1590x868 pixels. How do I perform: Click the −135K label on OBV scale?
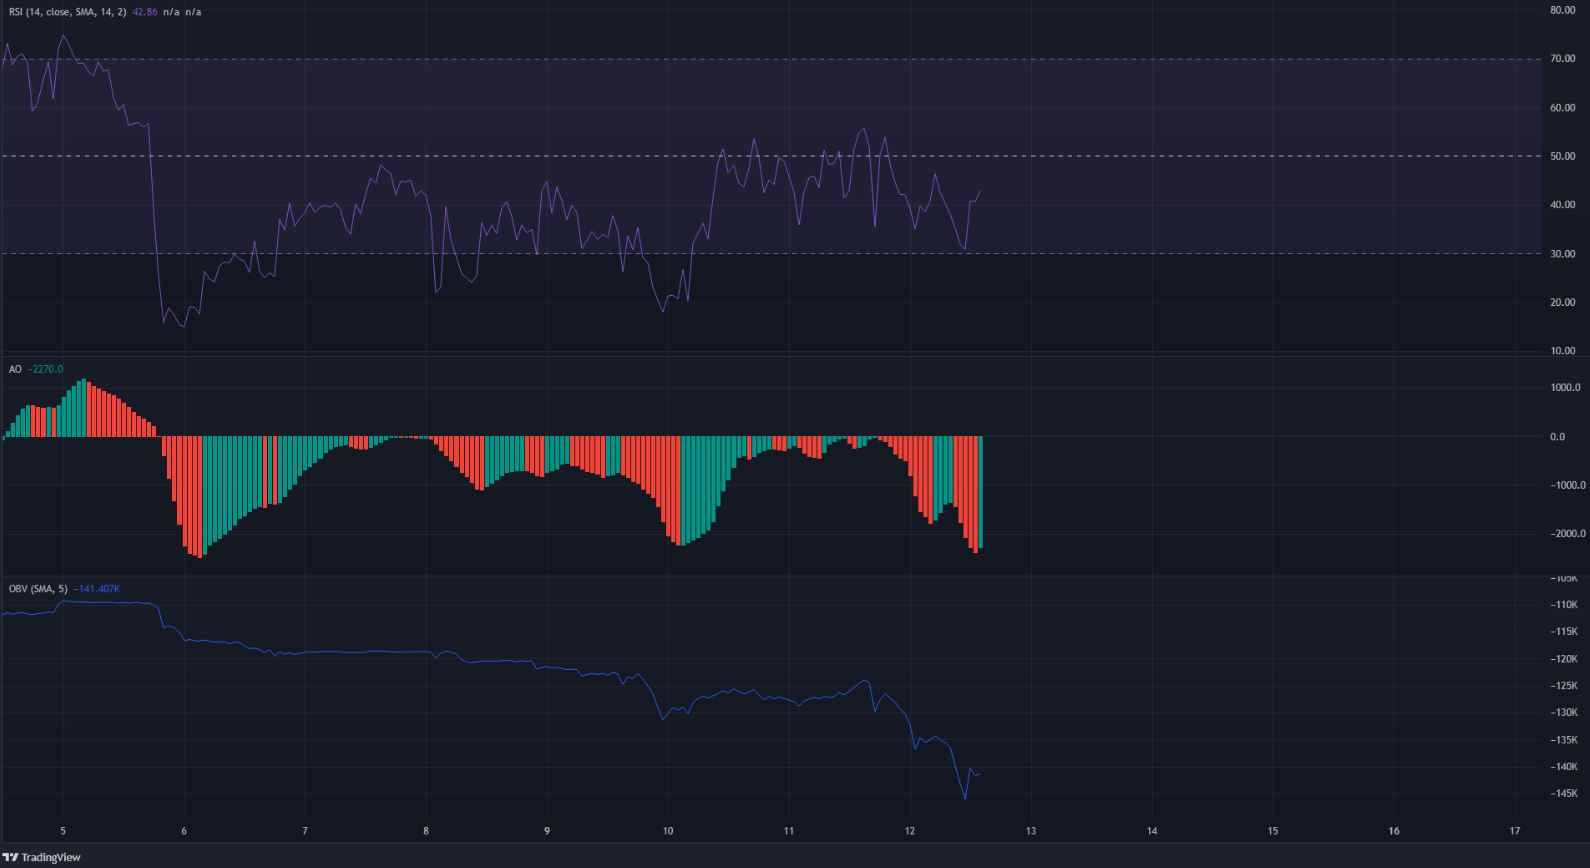[x=1563, y=740]
